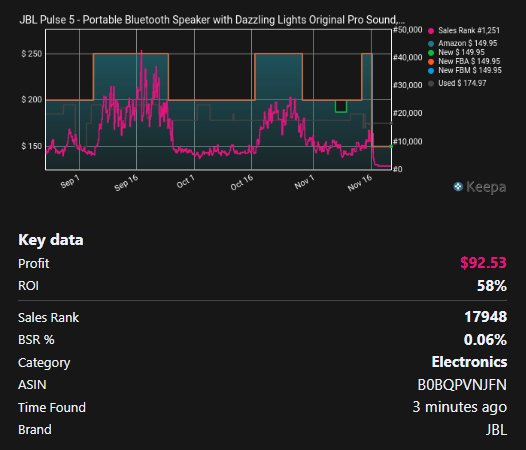Viewport: 526px width, 450px height.
Task: Click the 0.06% BSR value
Action: click(x=485, y=340)
